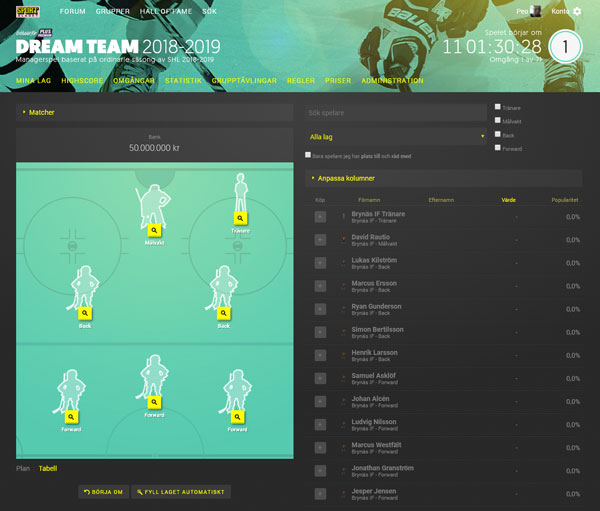The image size is (600, 511).
Task: Add Marcus Ersson with plus button
Action: pos(320,286)
